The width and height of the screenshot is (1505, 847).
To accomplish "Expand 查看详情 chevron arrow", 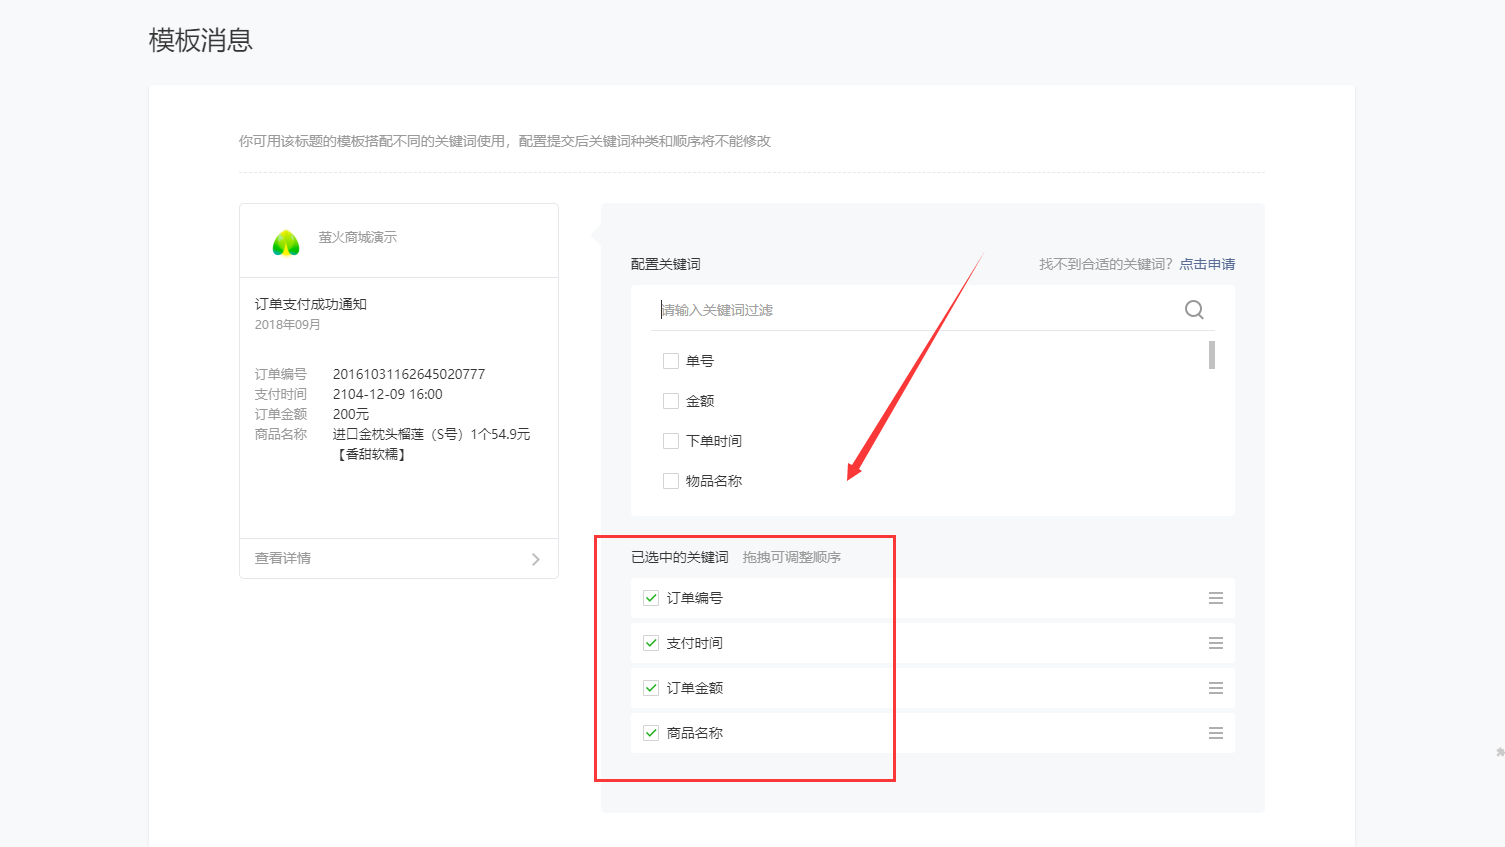I will pos(536,559).
